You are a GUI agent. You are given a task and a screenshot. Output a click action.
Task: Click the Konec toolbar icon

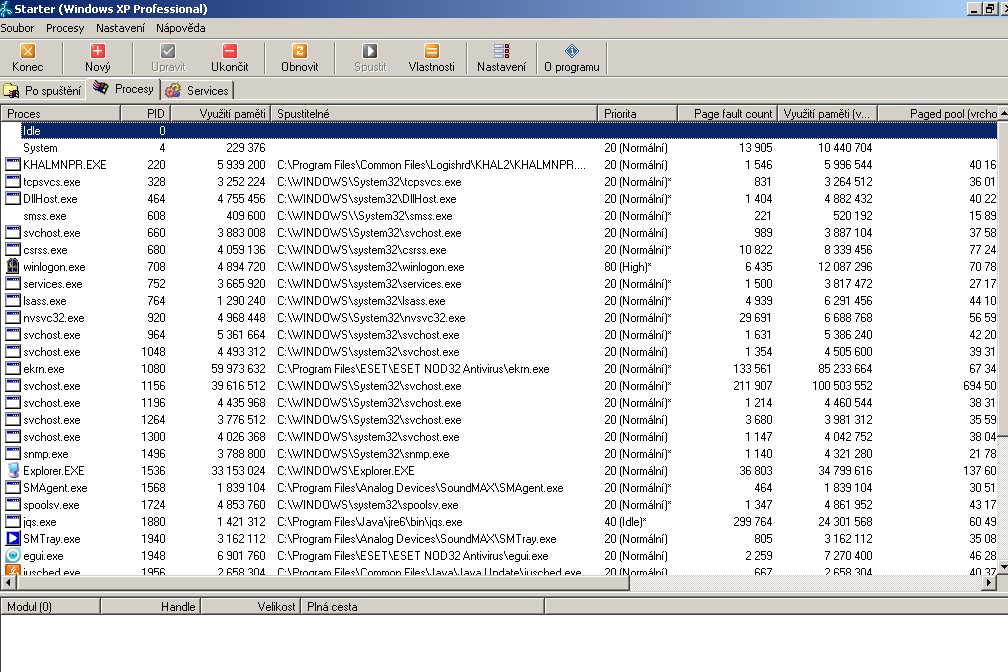coord(27,51)
